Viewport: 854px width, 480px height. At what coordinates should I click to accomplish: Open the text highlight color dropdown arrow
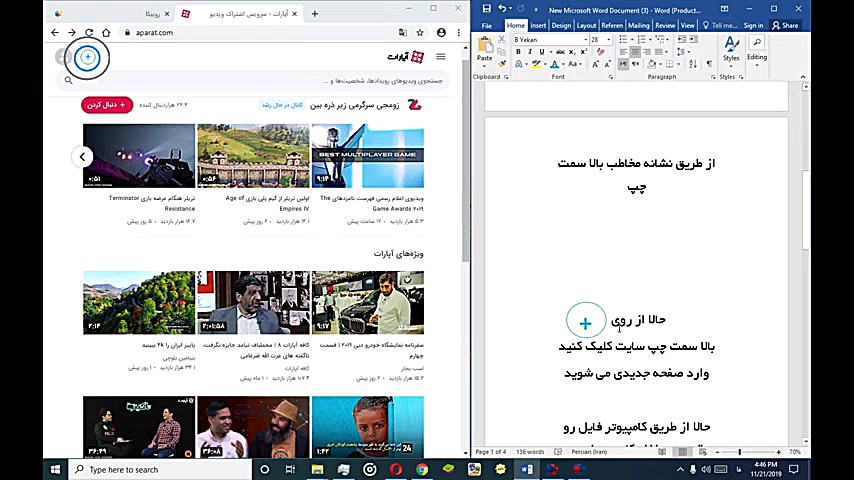click(x=545, y=64)
